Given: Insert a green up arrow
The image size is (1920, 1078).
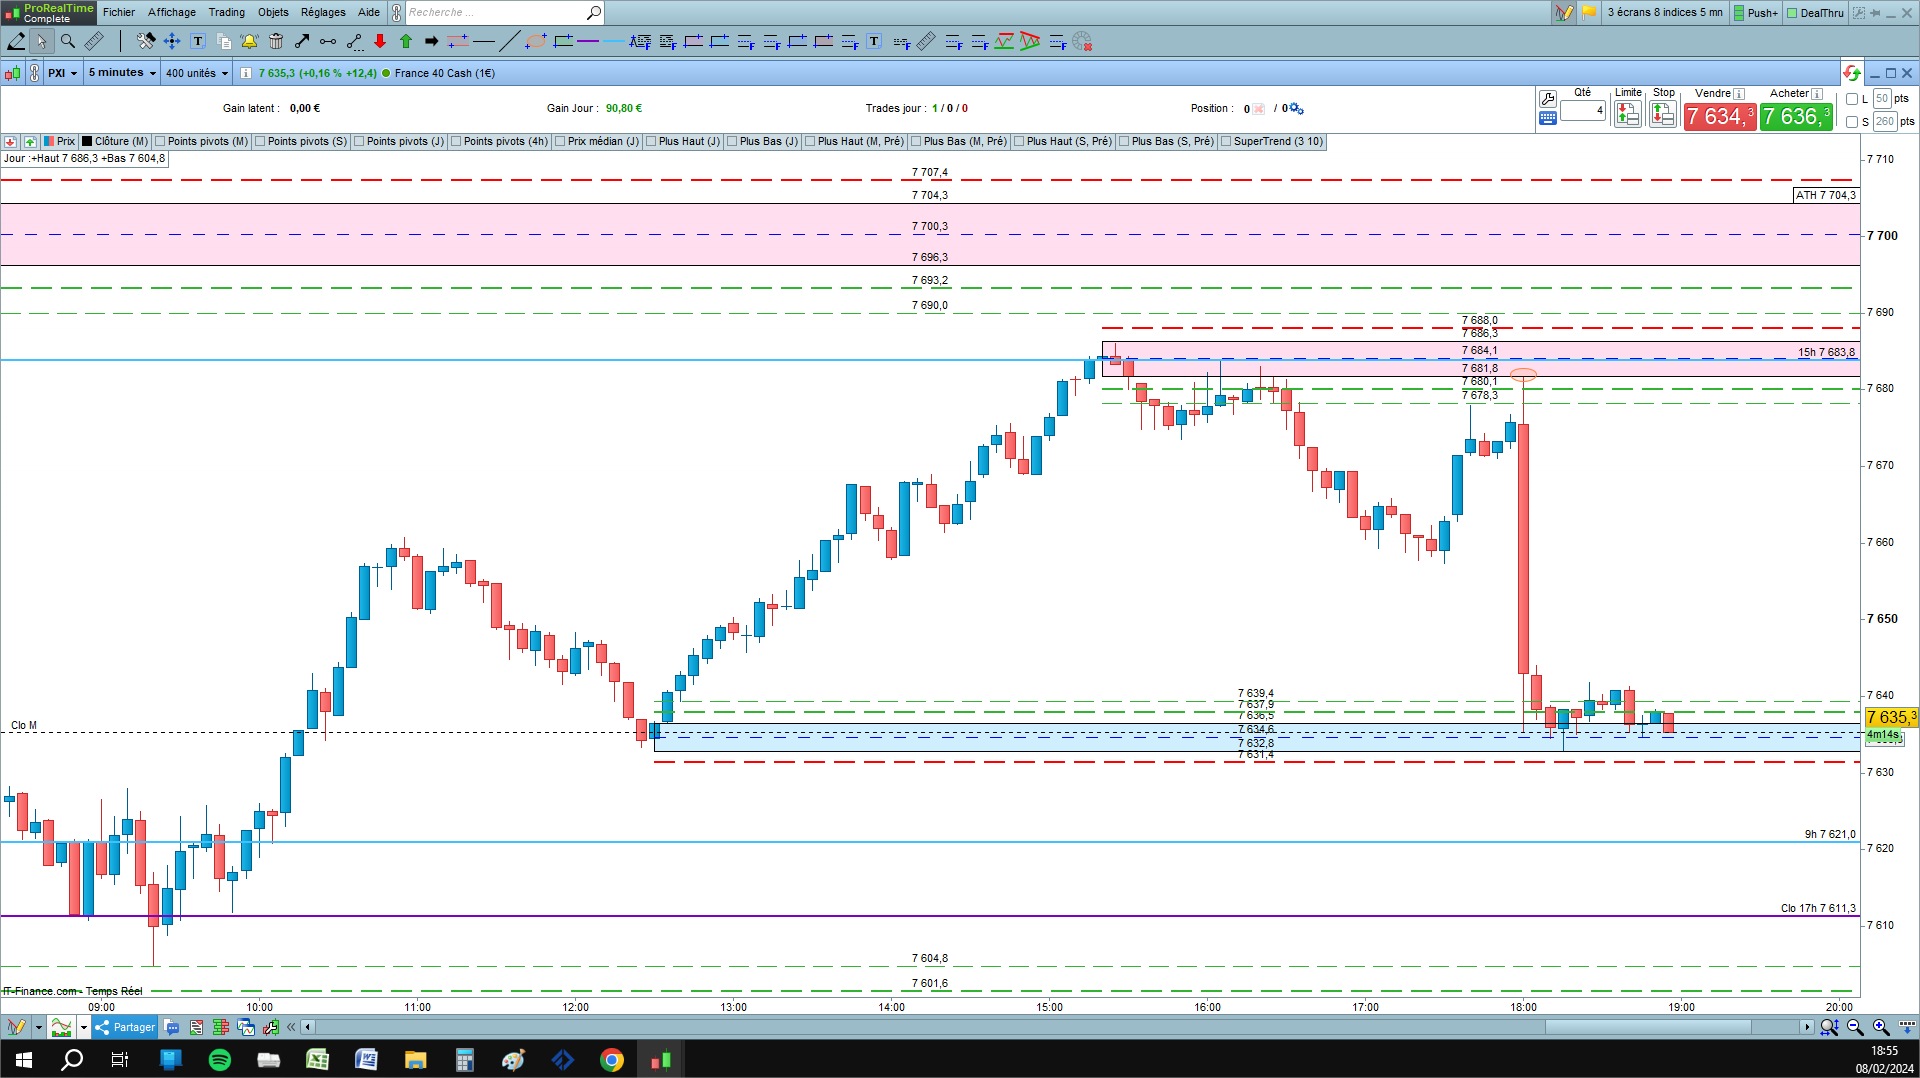Looking at the screenshot, I should point(406,41).
